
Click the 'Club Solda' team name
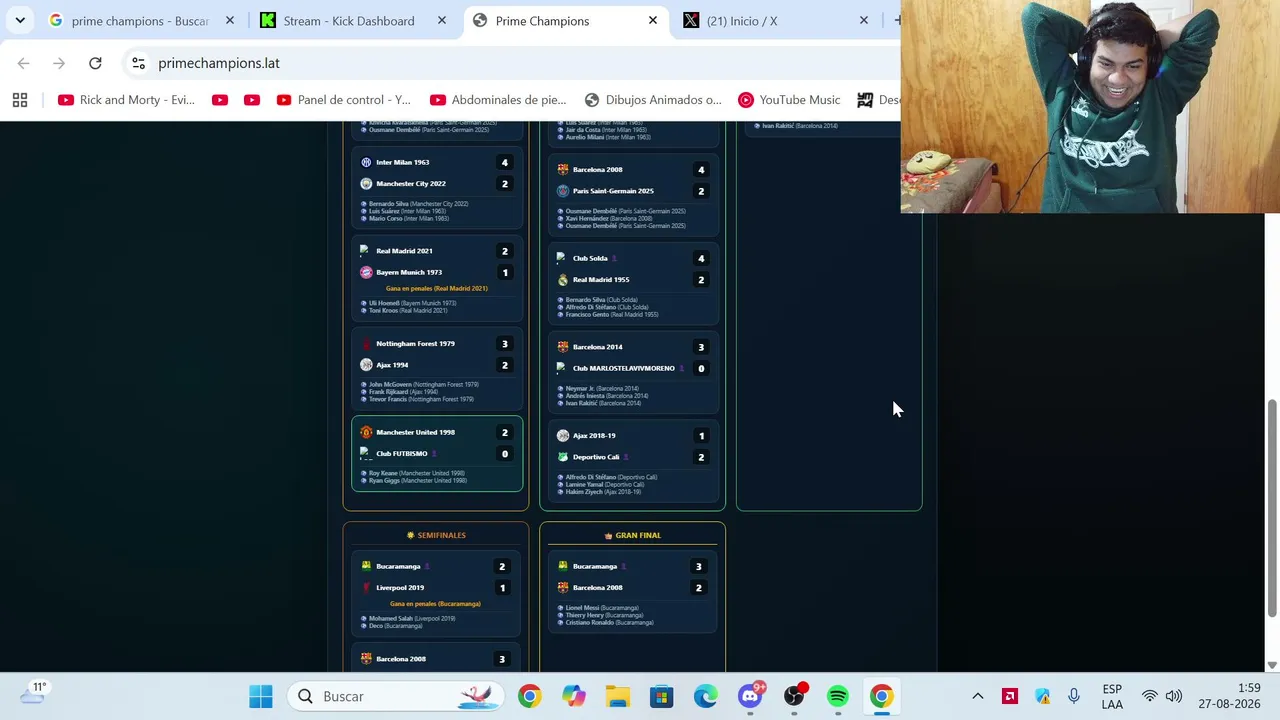point(590,258)
